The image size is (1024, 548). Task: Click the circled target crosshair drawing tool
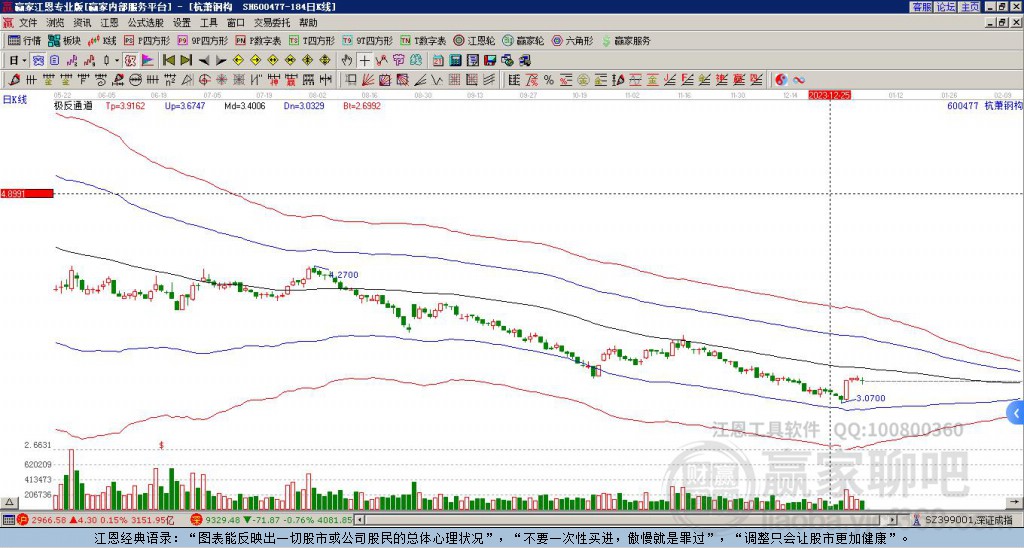(x=204, y=80)
